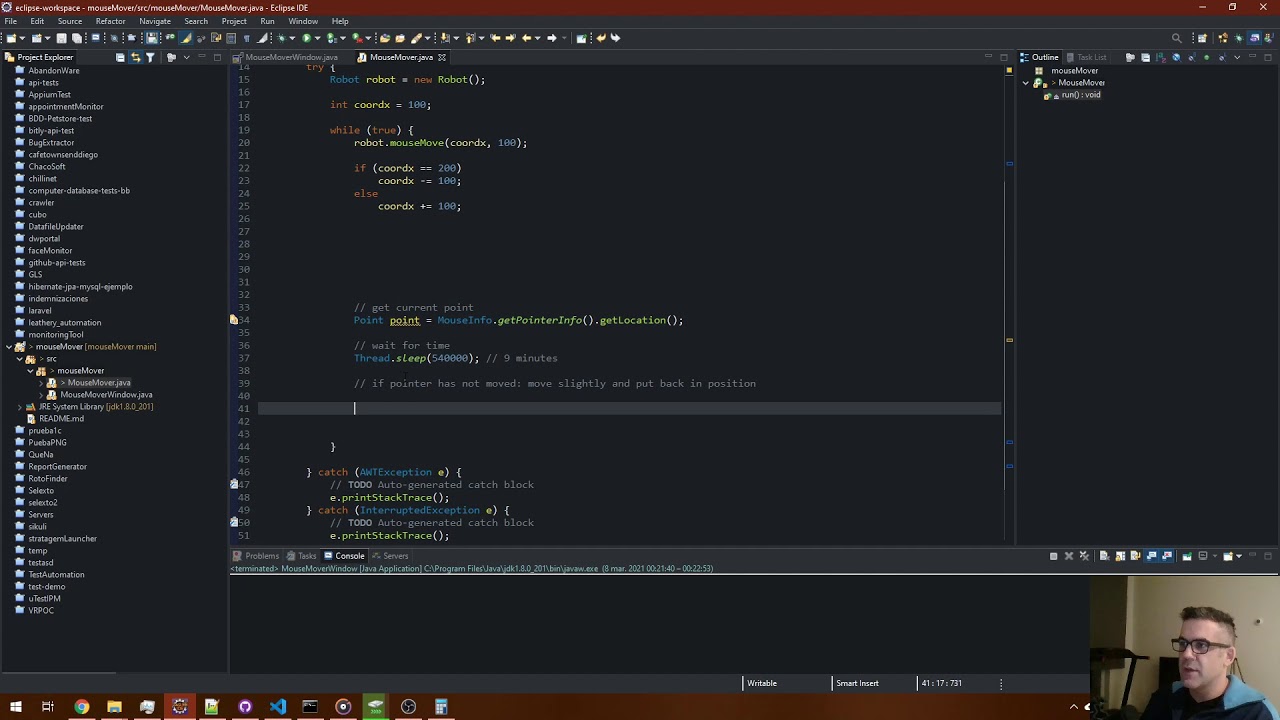Toggle Hide Static members in Outline

click(1192, 57)
